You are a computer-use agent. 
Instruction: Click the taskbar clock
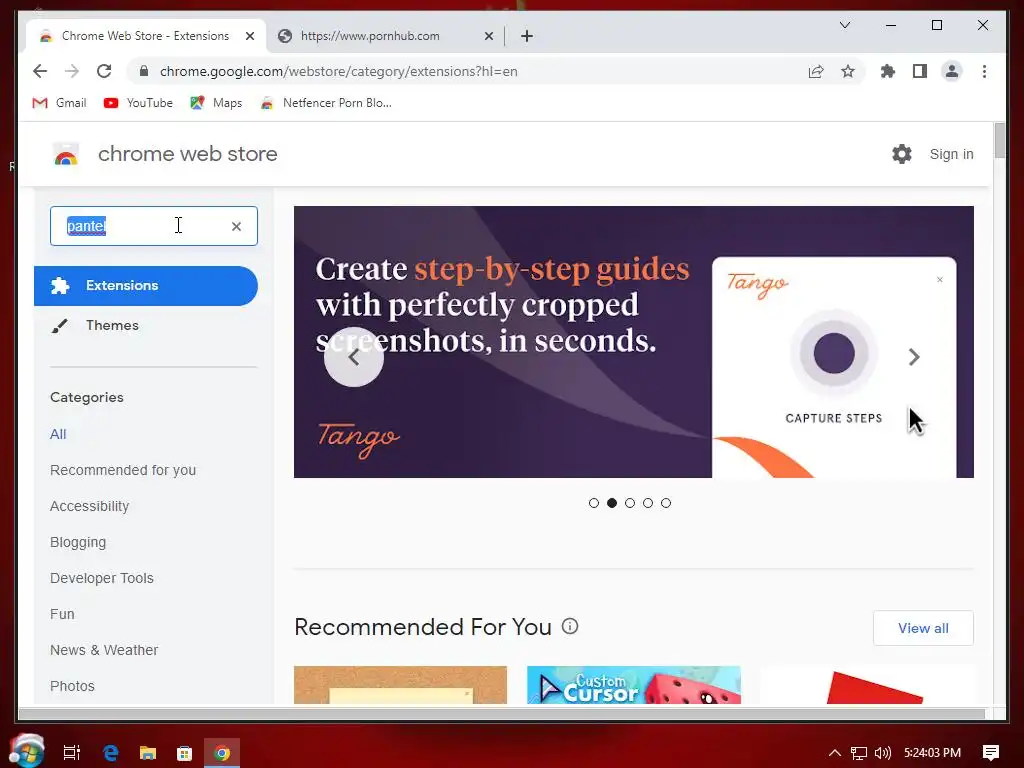tap(932, 753)
